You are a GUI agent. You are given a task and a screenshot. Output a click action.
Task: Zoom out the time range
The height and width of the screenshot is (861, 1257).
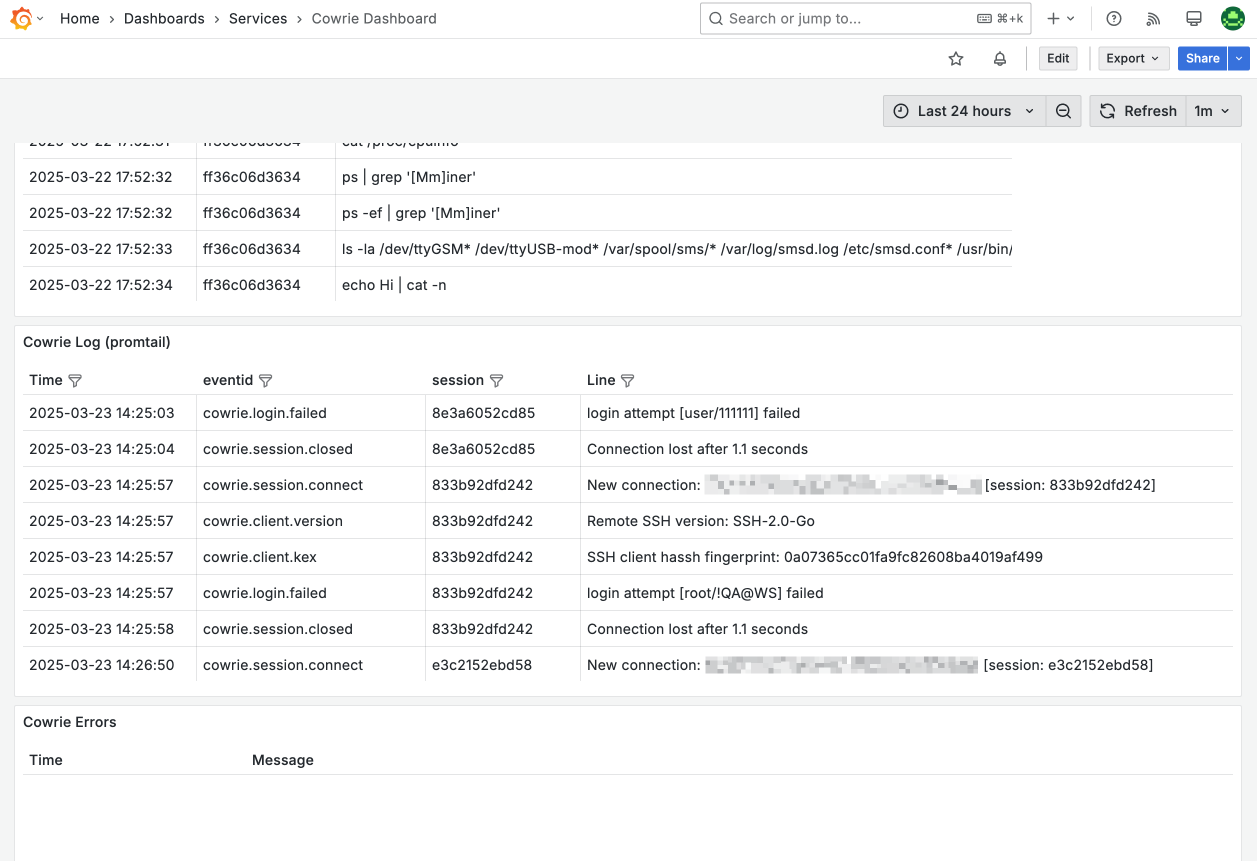1063,111
